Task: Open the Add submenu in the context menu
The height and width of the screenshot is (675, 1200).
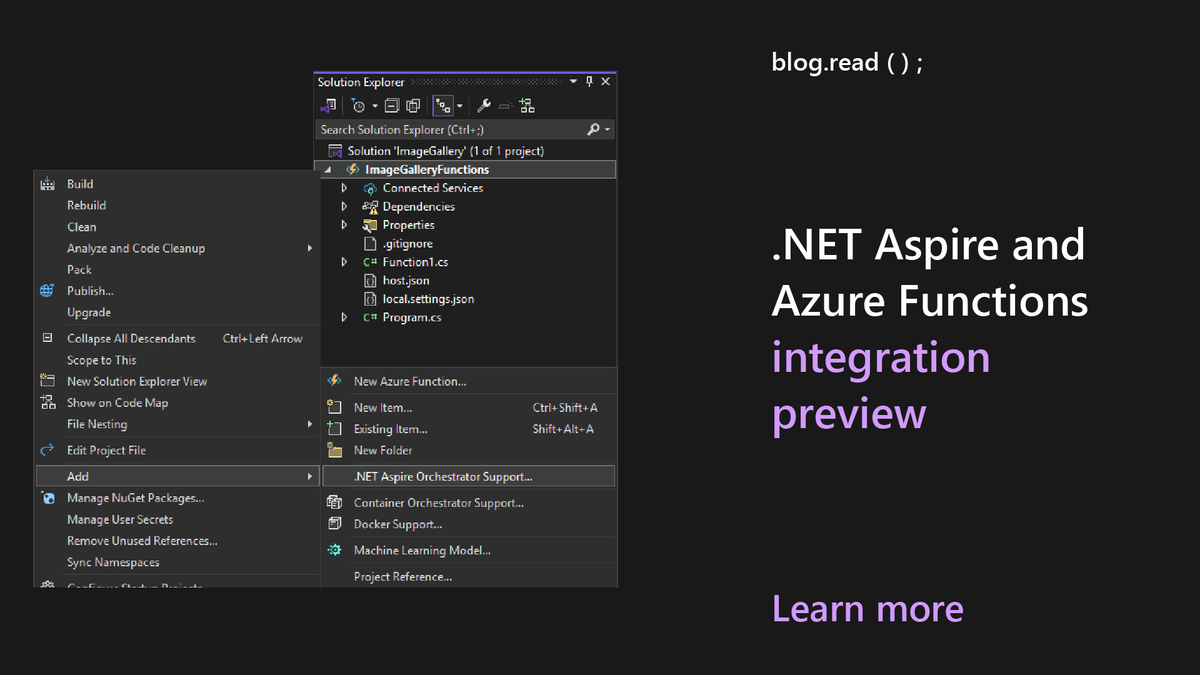Action: point(77,475)
